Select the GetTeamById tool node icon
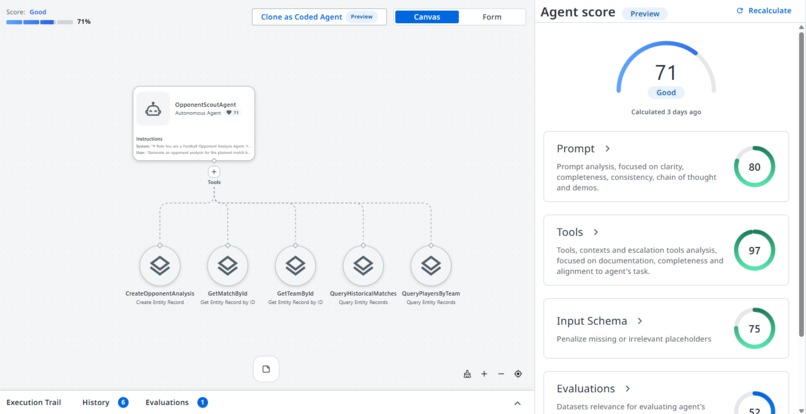 click(296, 266)
